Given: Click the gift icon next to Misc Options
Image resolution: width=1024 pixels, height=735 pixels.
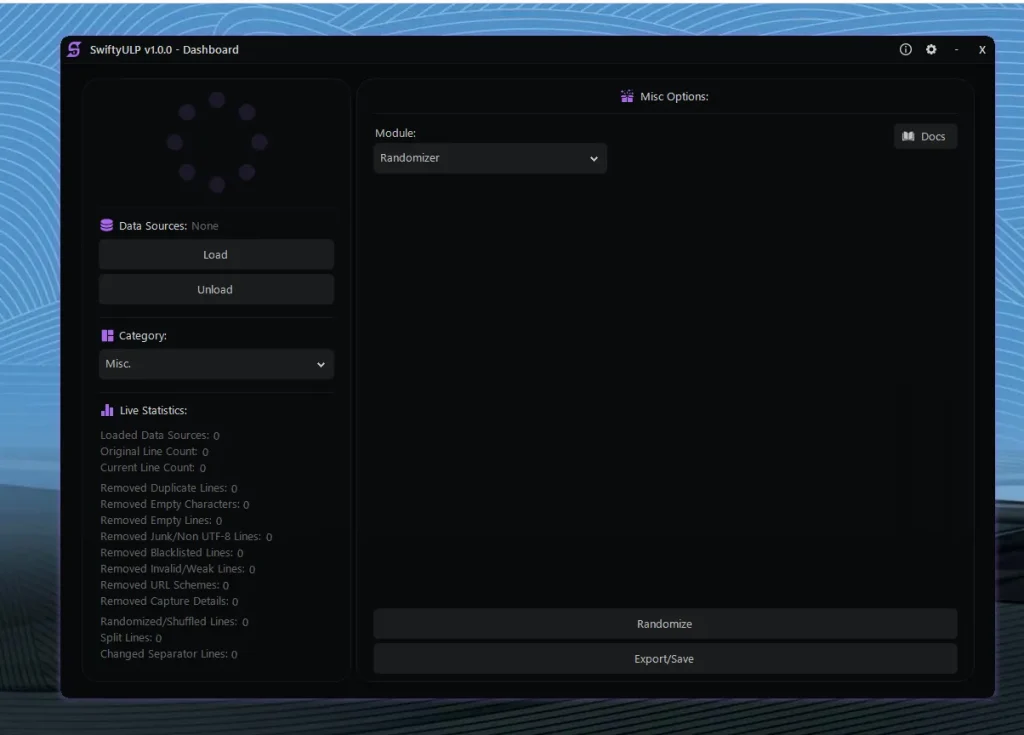Looking at the screenshot, I should click(626, 96).
